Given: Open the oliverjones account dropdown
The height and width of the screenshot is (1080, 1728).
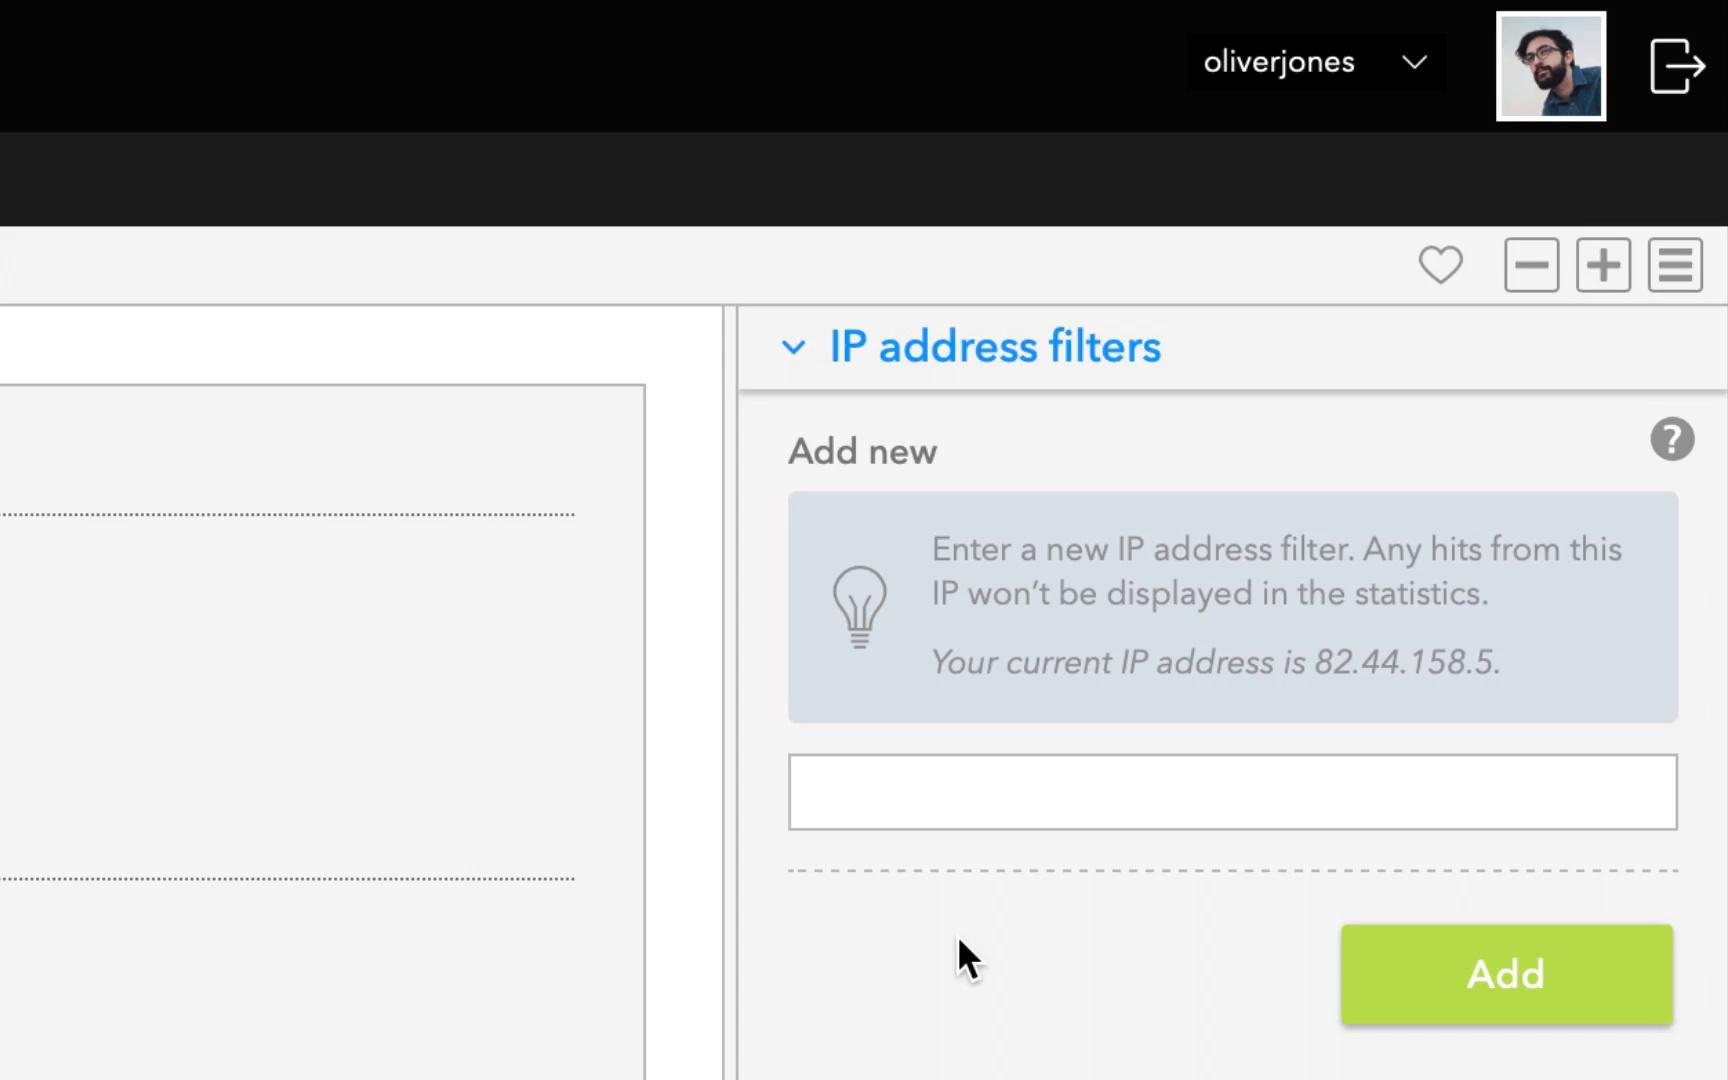Looking at the screenshot, I should click(1316, 62).
